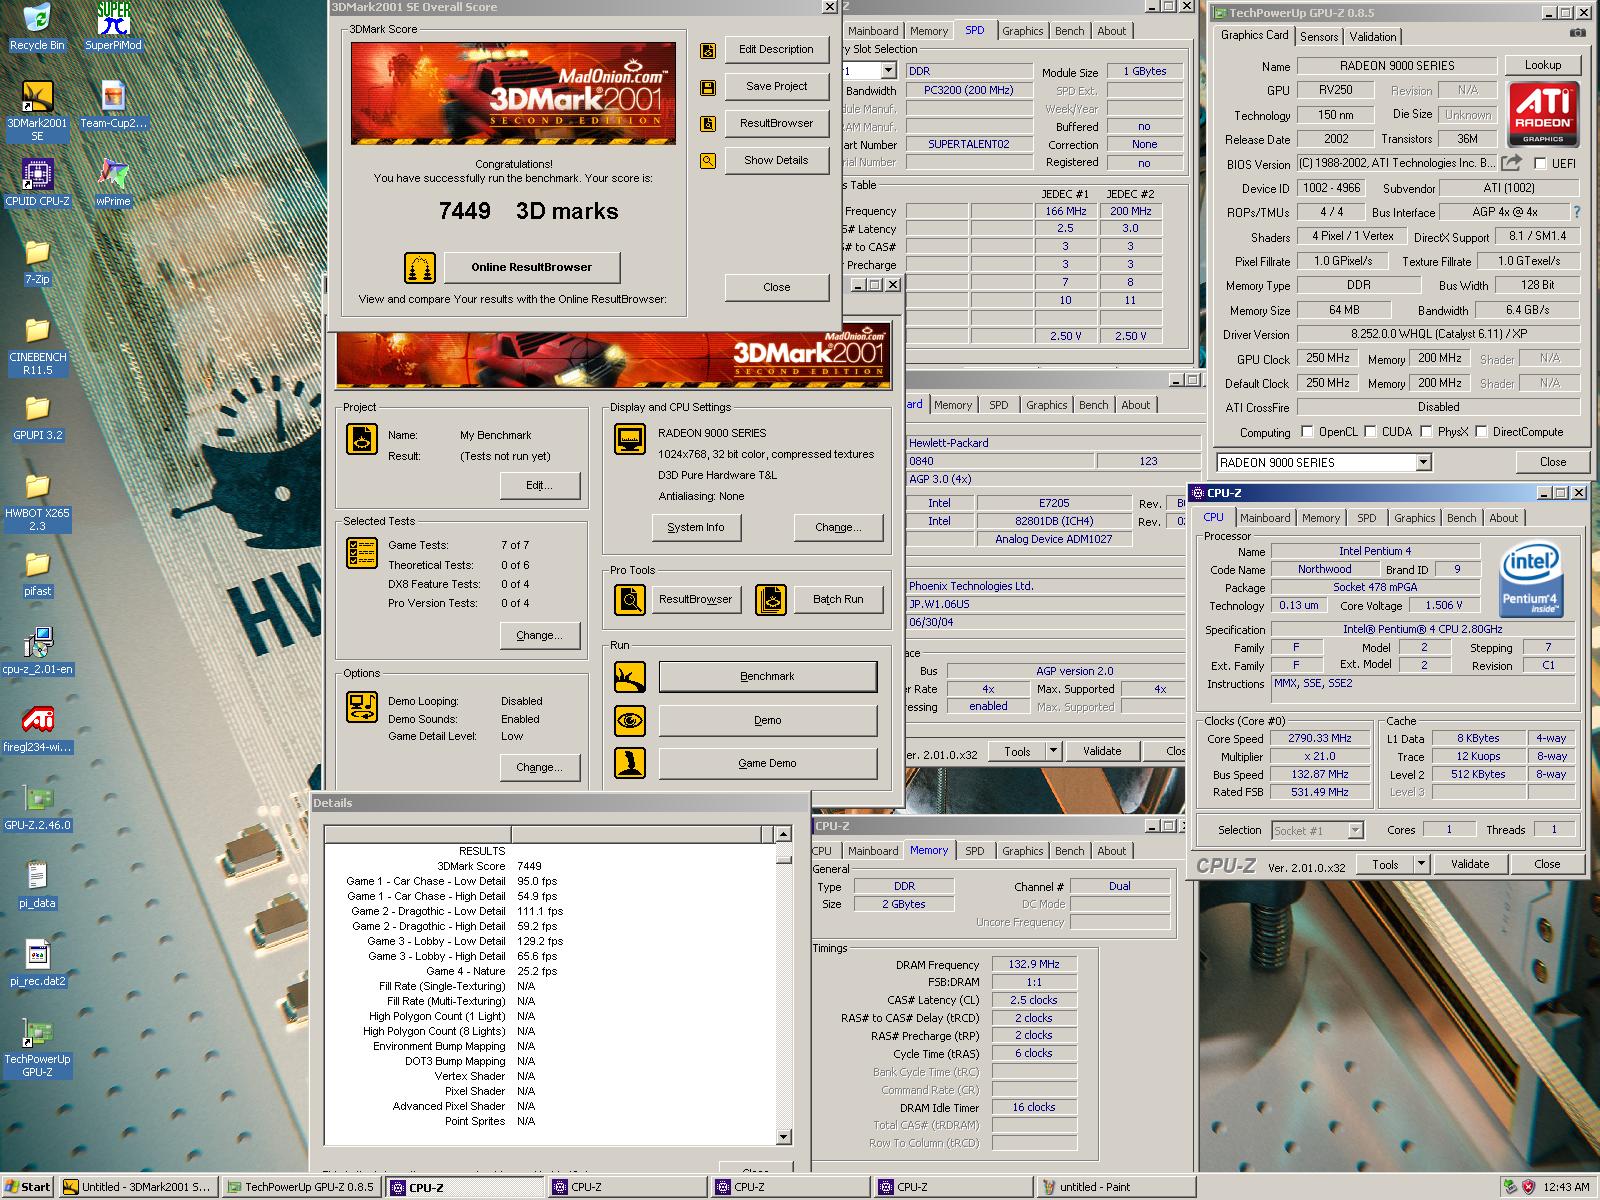Click the Benchmark runner icon in Run section
Screen dimensions: 1600x1200
point(630,677)
